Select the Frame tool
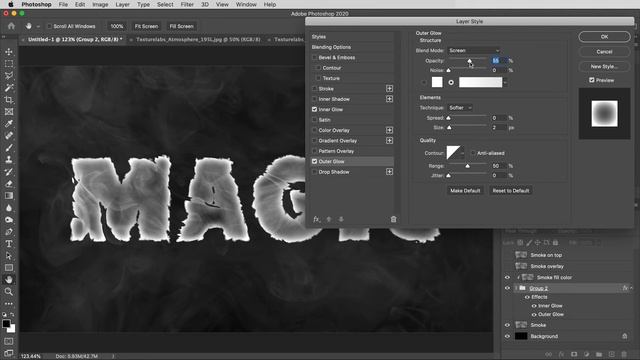Viewport: 640px width, 360px height. (x=9, y=111)
